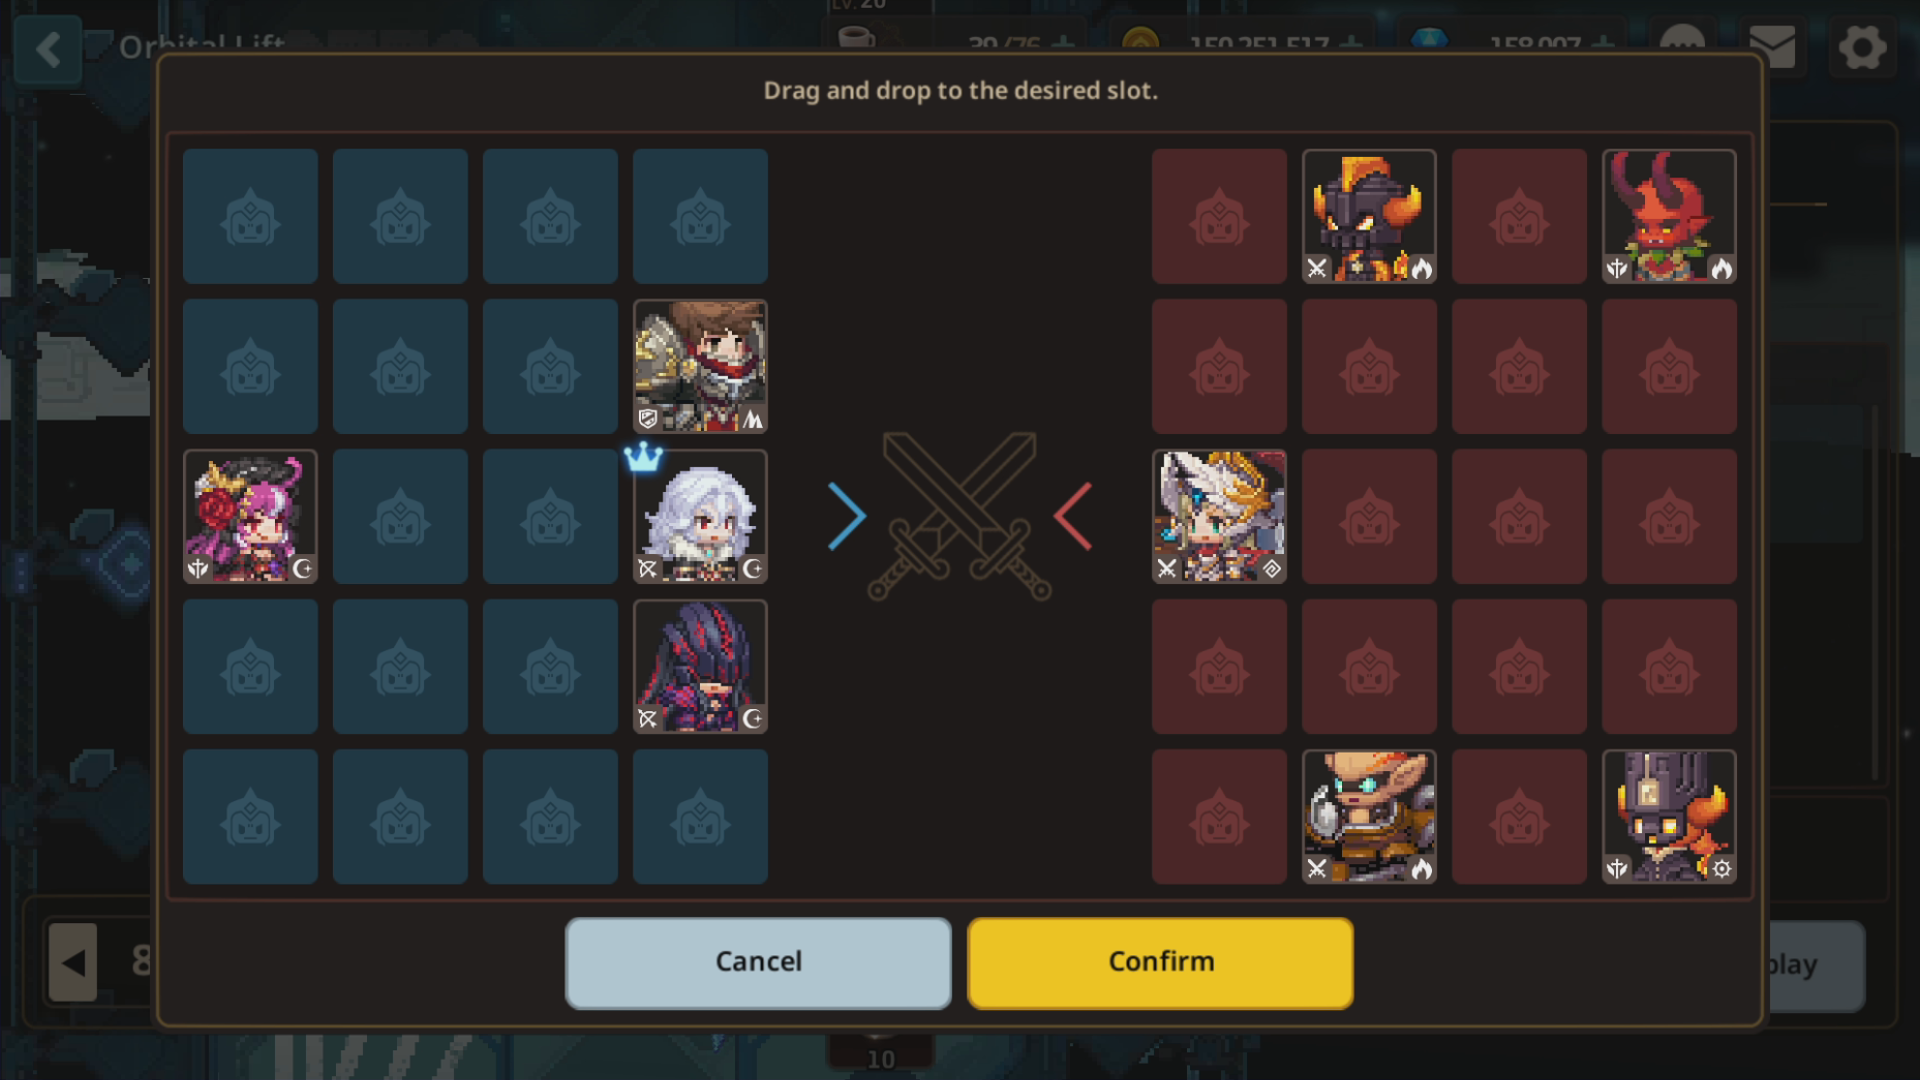Open the settings gear icon
This screenshot has height=1080, width=1920.
tap(1862, 47)
